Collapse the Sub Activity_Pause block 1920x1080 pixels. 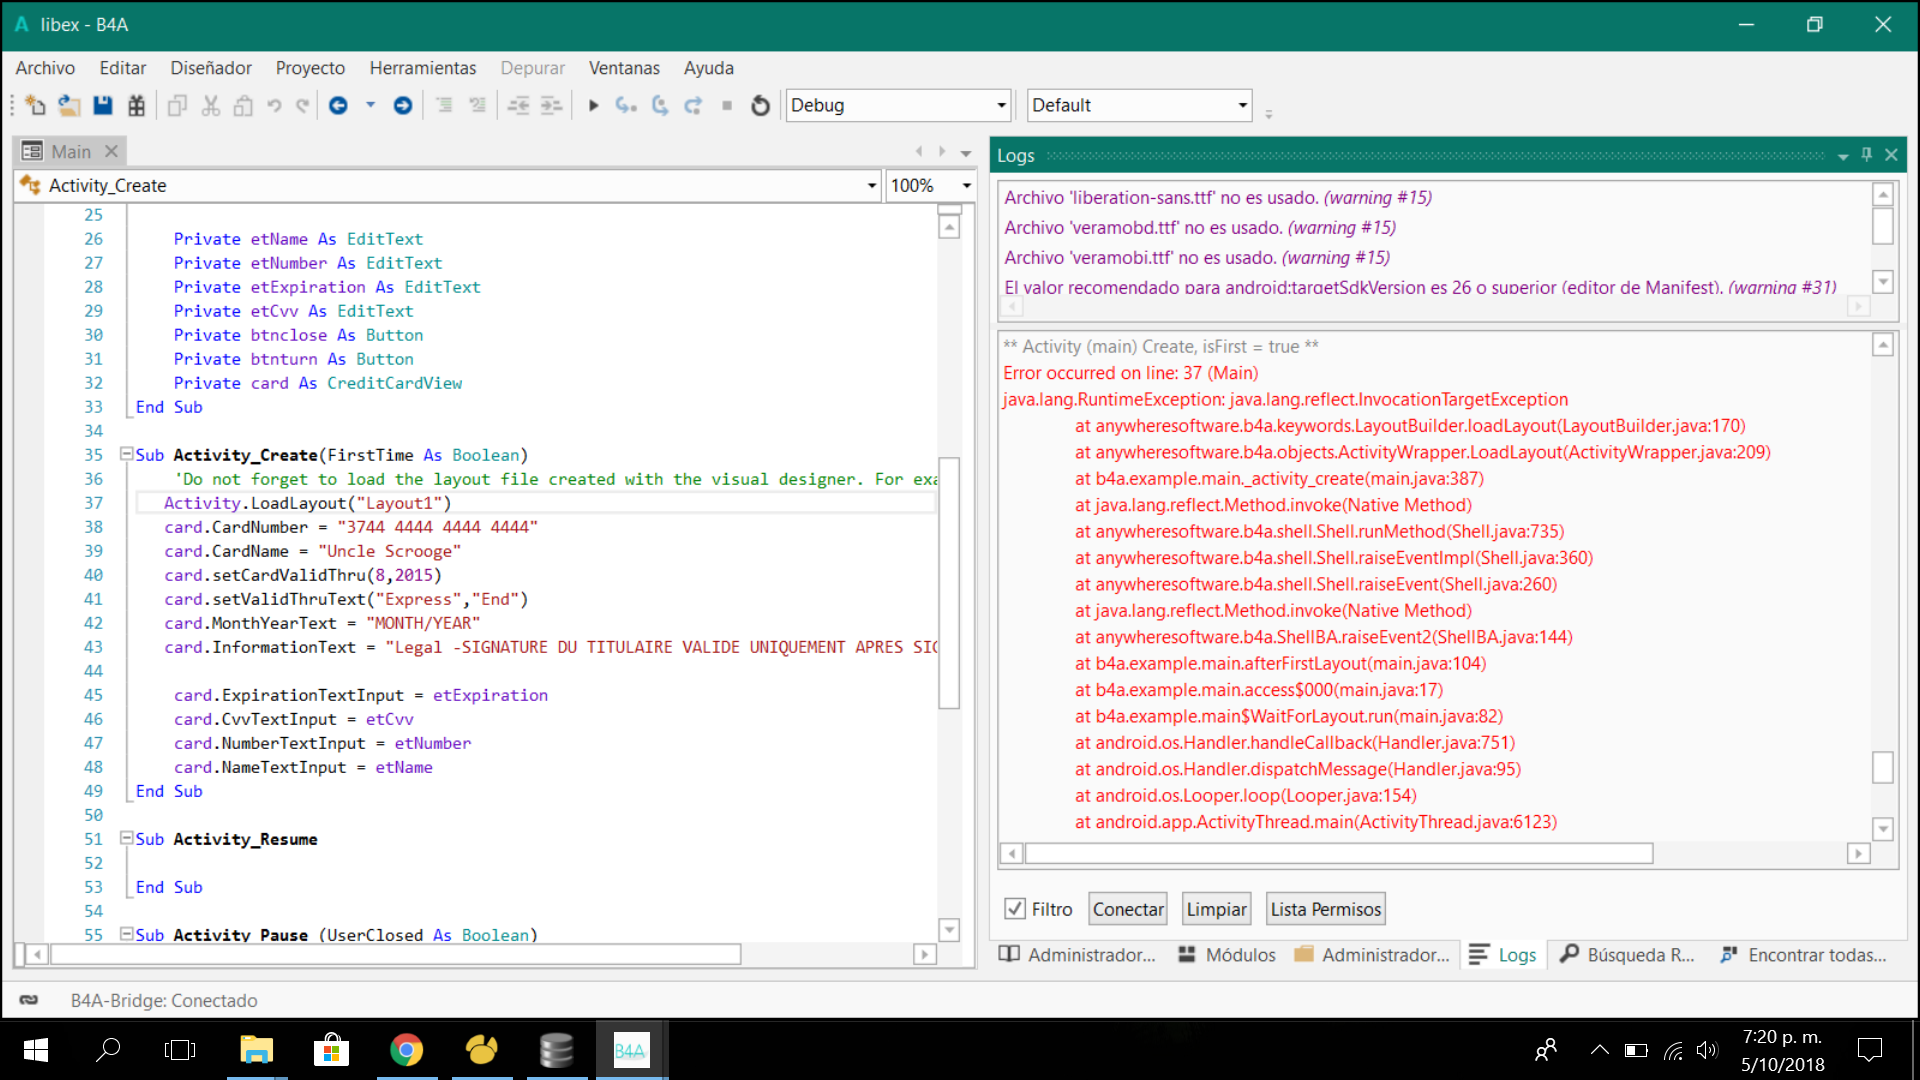(126, 934)
